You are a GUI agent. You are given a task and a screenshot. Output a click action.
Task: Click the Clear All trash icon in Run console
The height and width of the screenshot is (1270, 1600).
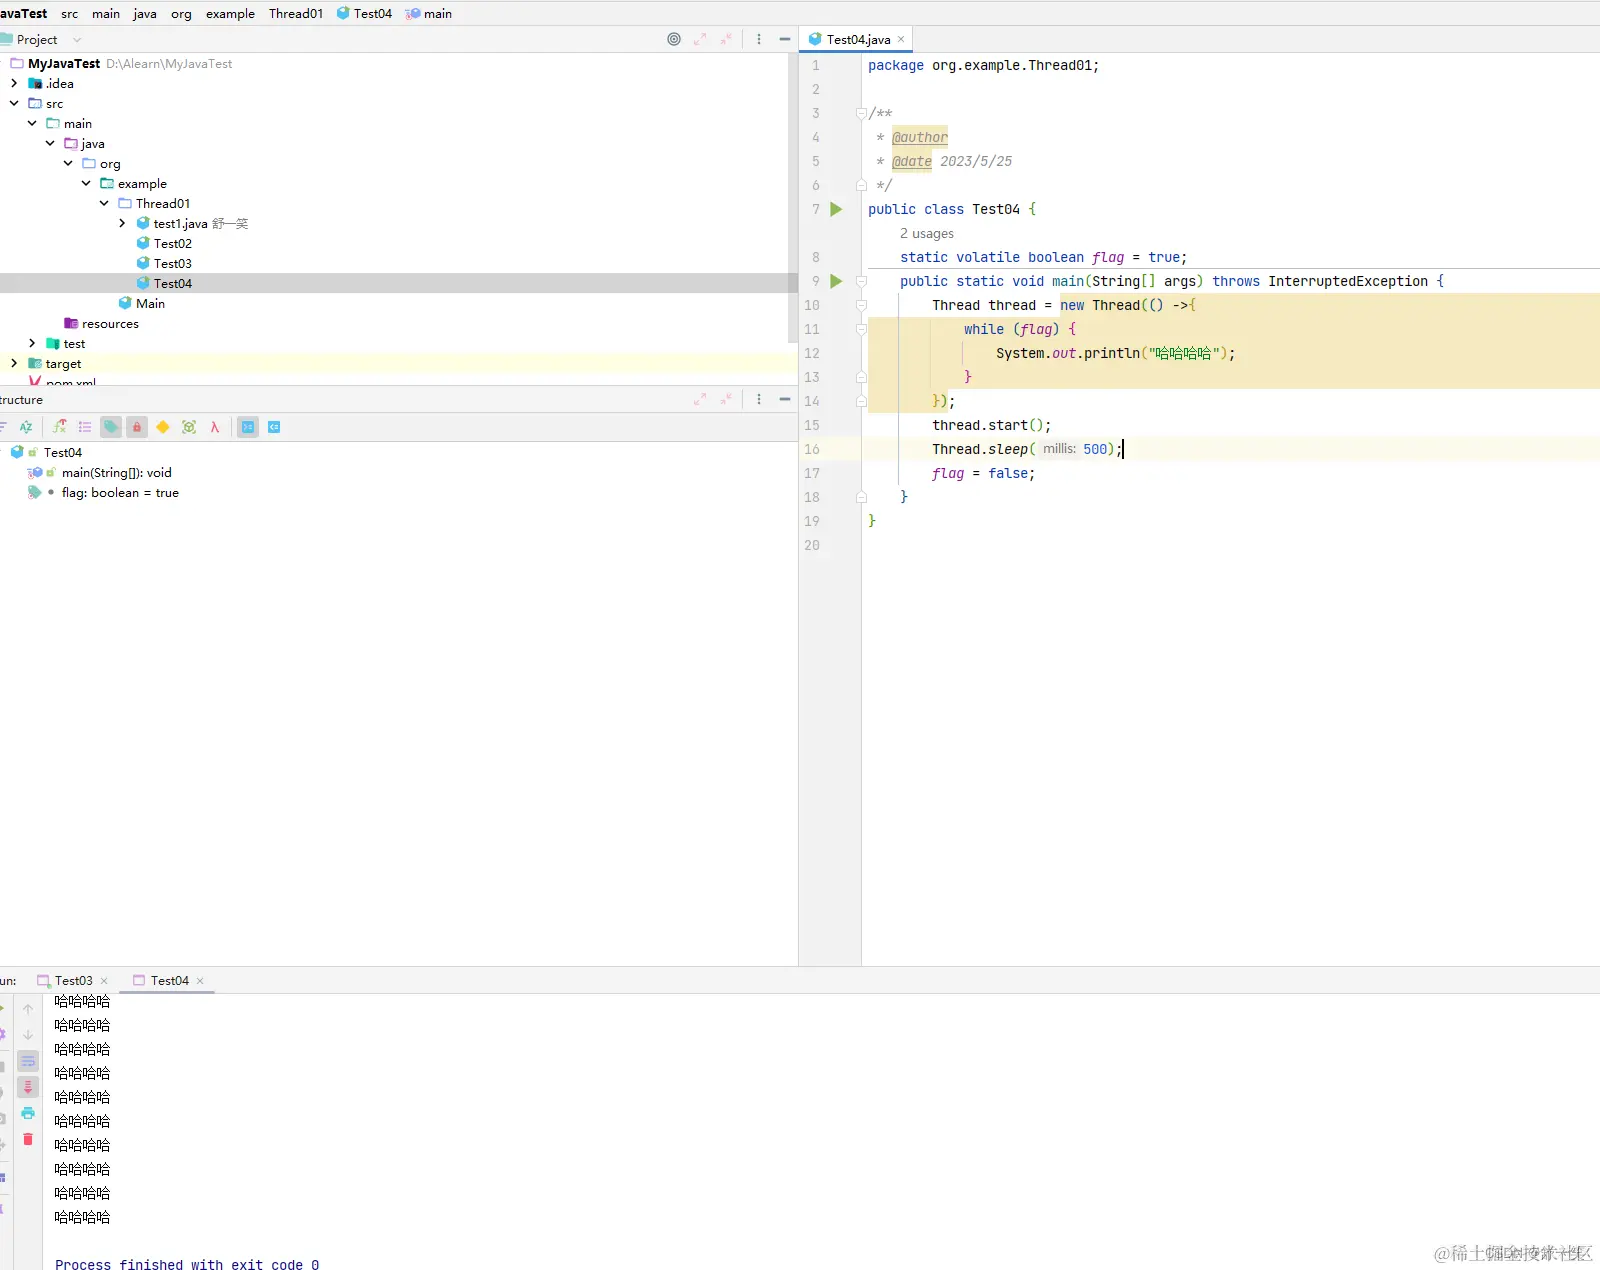coord(28,1139)
